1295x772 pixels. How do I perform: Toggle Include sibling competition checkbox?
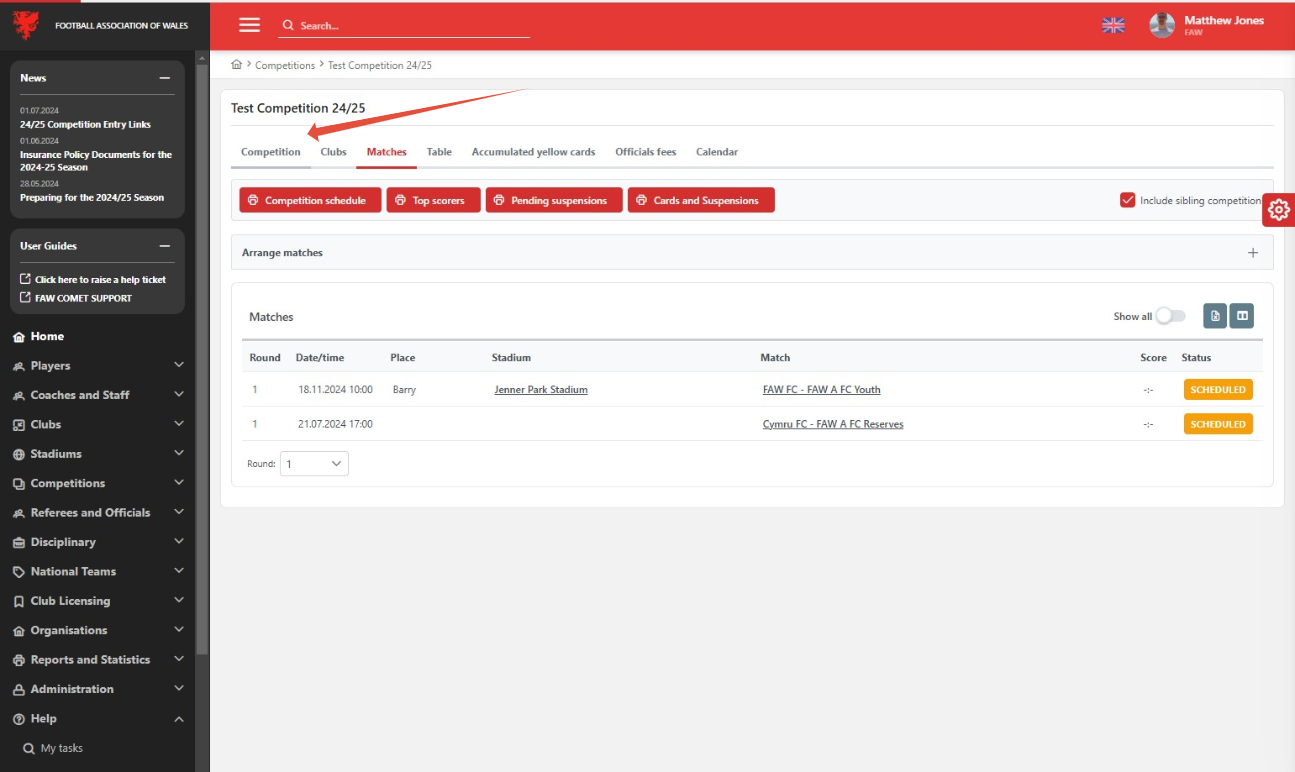pos(1128,200)
